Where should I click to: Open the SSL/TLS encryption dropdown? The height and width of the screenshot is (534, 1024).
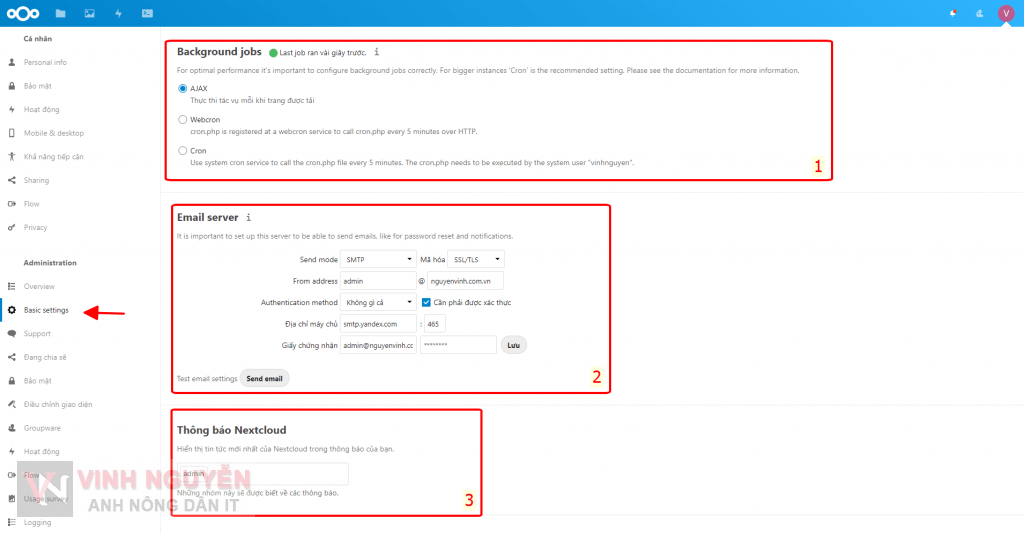pyautogui.click(x=477, y=259)
